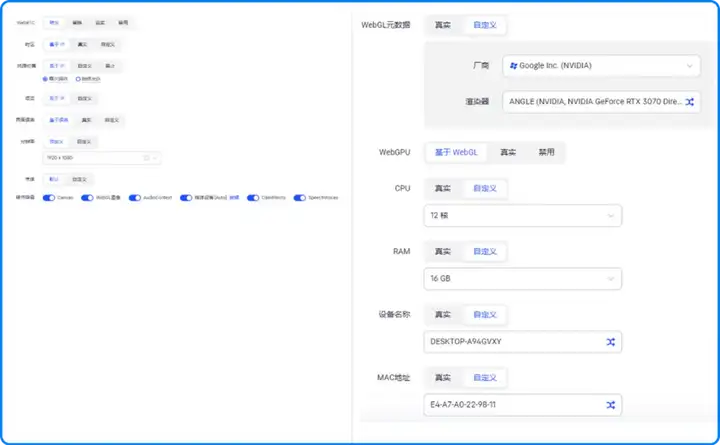Viewport: 720px width, 445px height.
Task: Toggle the Canvas switch
Action: 48,198
